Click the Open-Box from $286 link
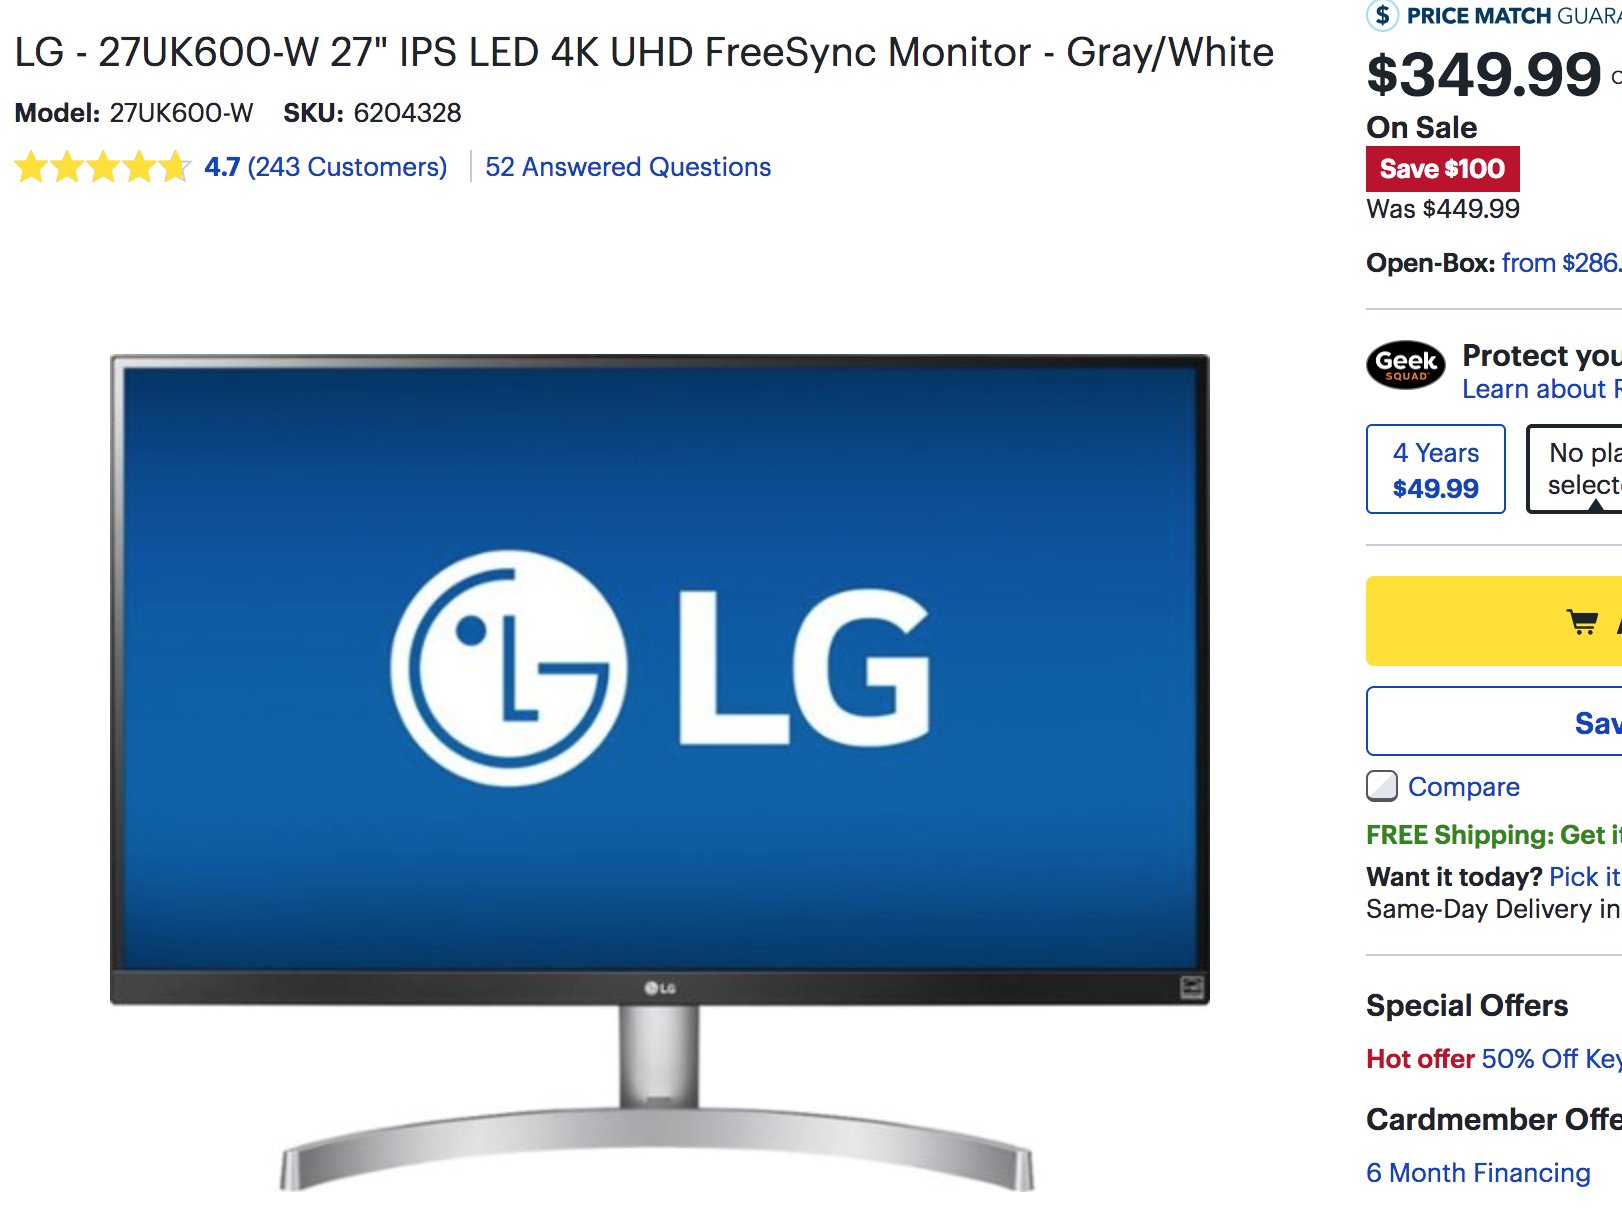 tap(1561, 263)
